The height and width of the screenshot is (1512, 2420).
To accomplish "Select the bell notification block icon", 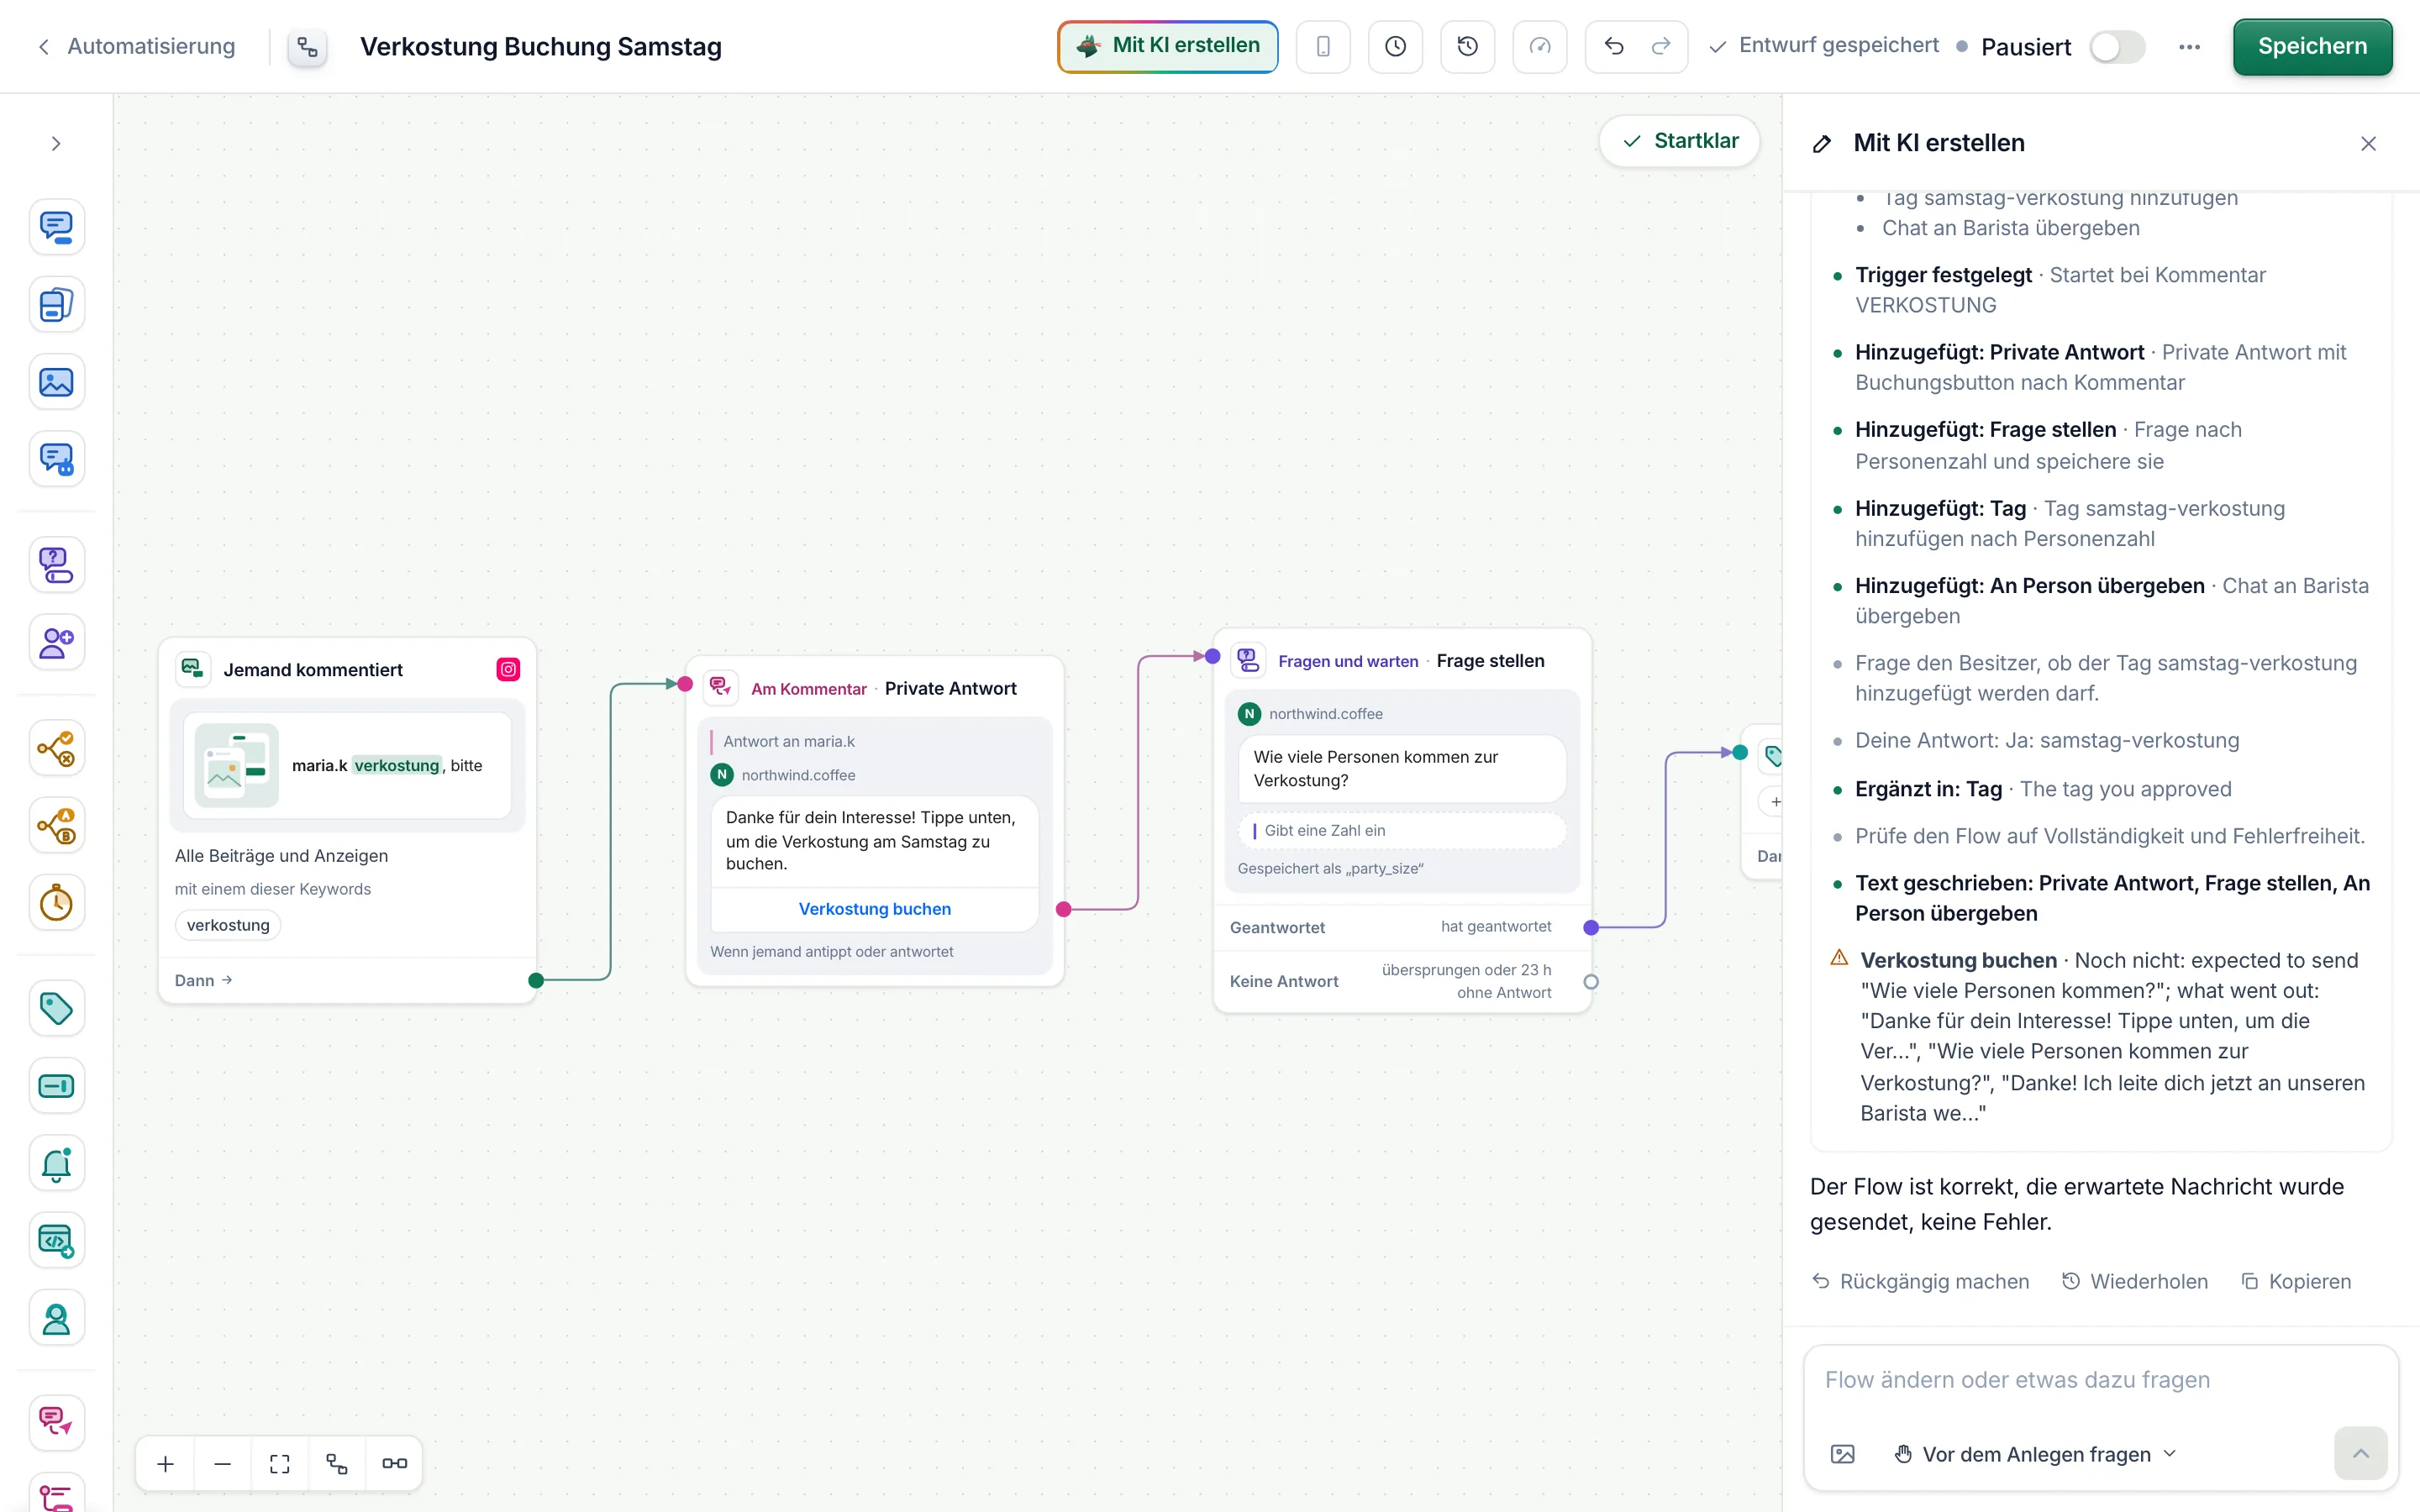I will 56,1163.
